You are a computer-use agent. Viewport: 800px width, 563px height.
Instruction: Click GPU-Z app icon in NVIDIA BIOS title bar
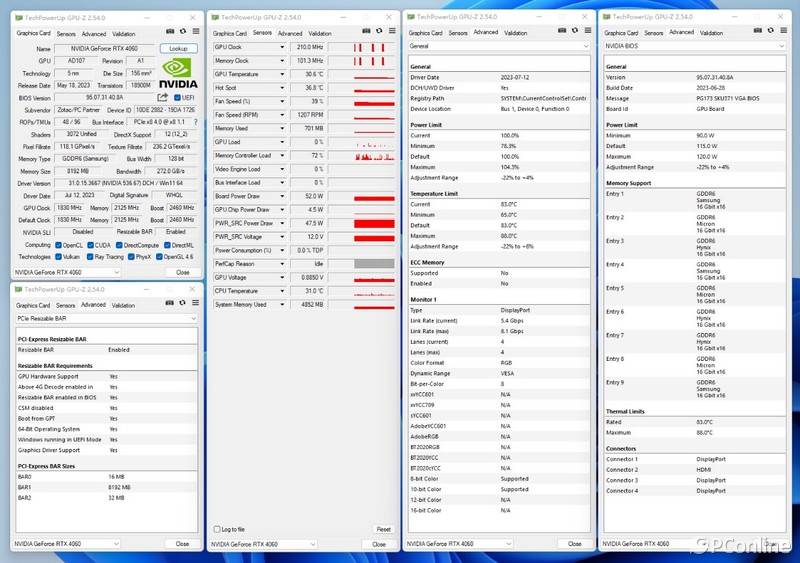click(x=607, y=17)
